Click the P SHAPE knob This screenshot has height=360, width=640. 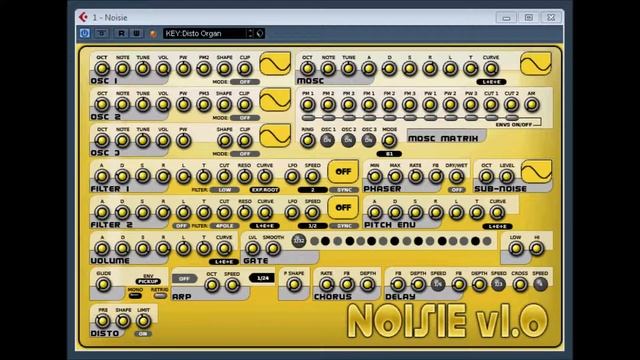pyautogui.click(x=294, y=284)
